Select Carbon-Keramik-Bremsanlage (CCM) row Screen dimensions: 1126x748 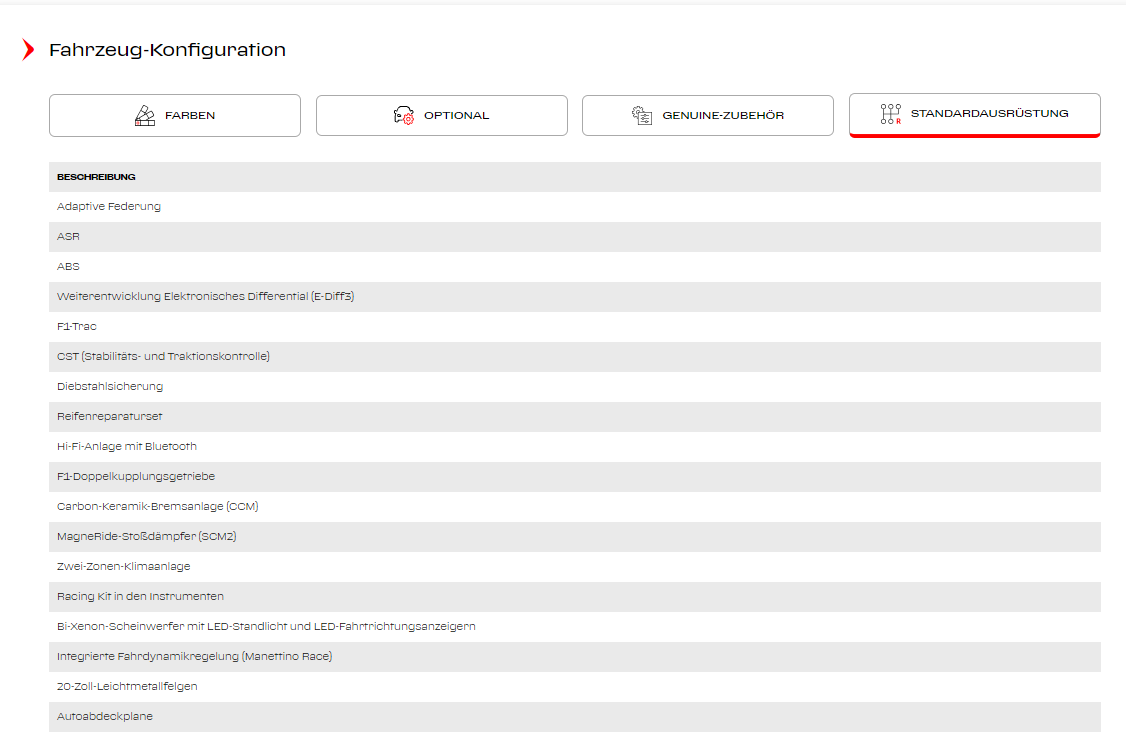coord(158,507)
